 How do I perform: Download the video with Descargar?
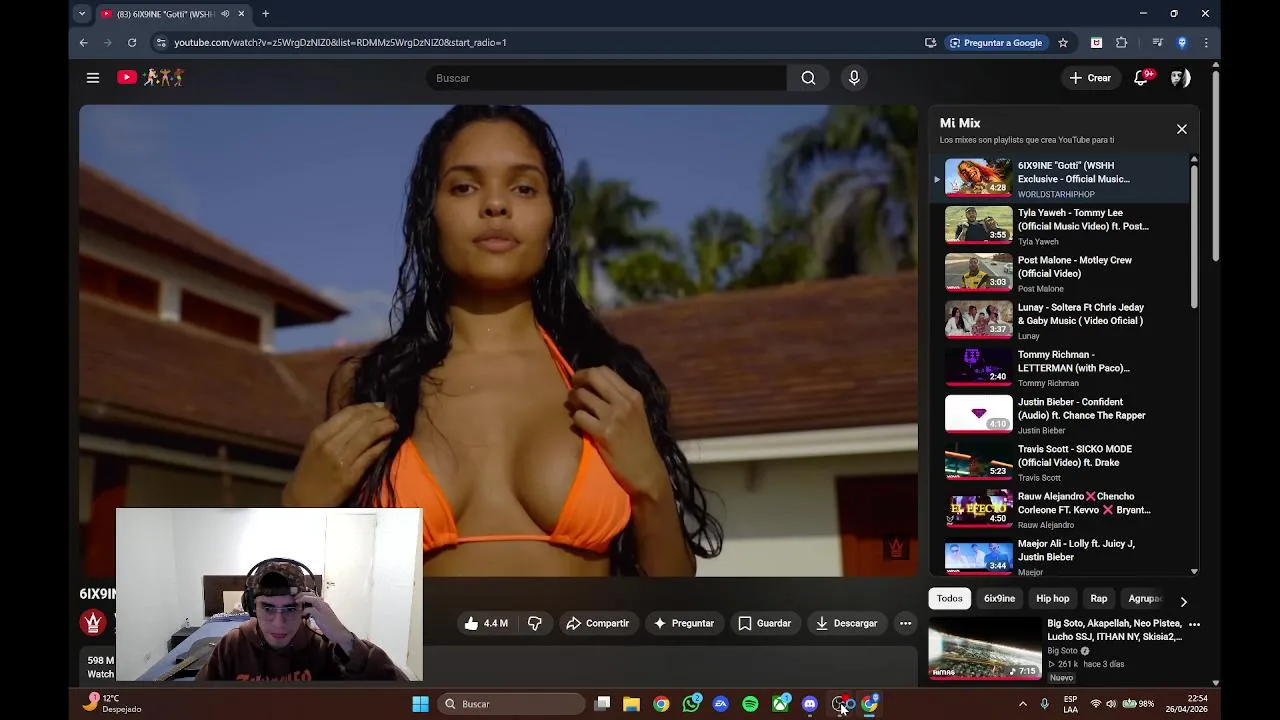[x=846, y=623]
